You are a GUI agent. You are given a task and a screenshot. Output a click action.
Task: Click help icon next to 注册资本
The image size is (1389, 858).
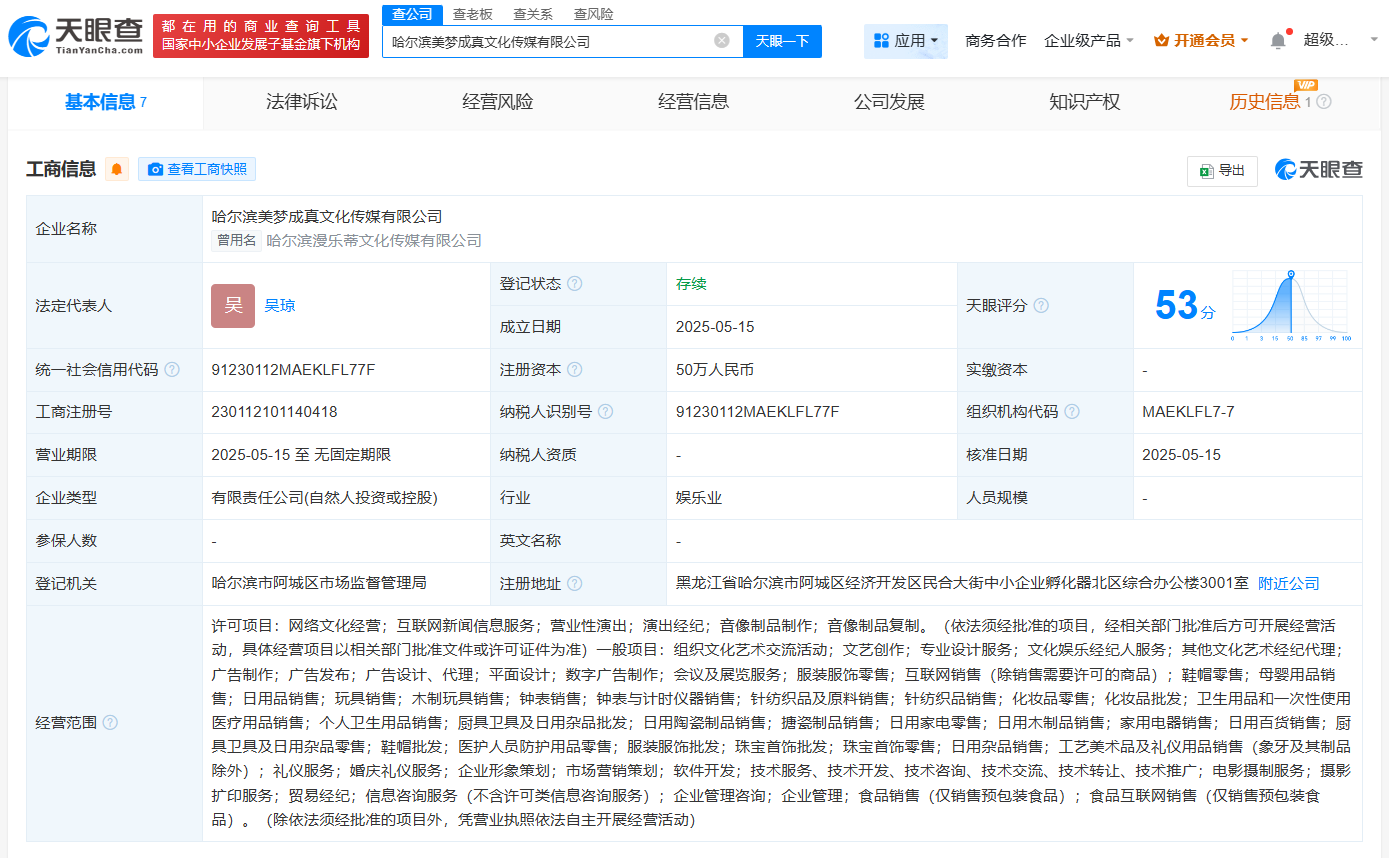point(574,370)
